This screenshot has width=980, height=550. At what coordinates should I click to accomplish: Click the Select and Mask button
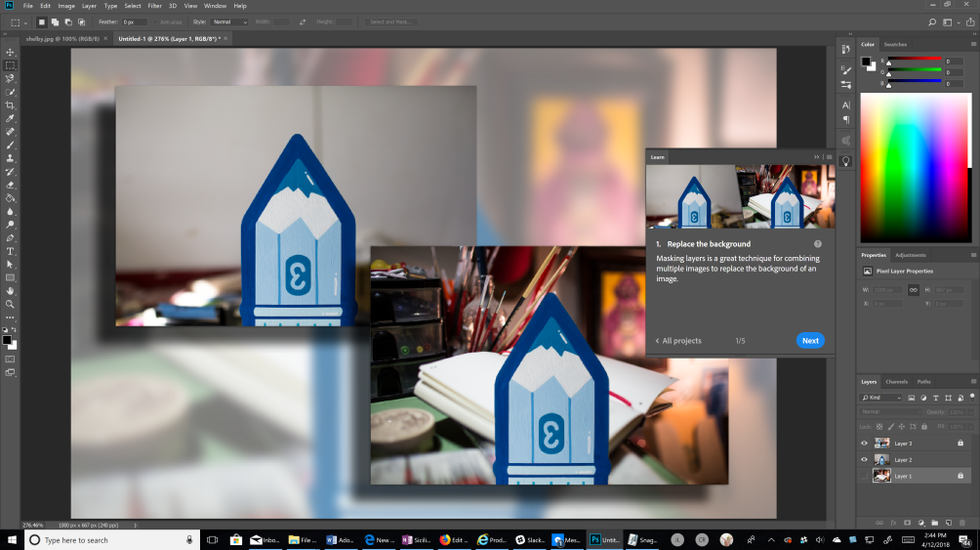point(391,22)
